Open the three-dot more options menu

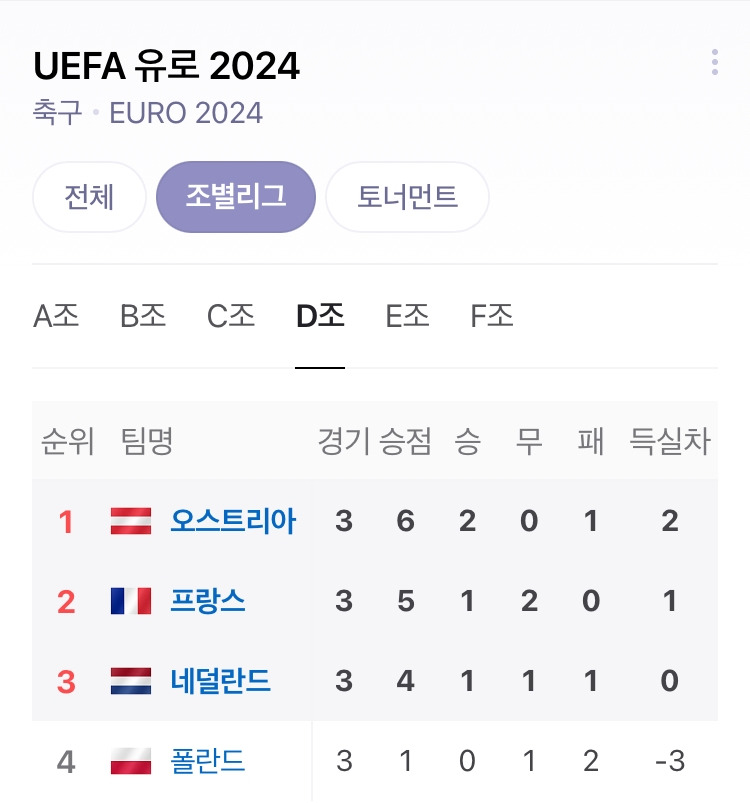pyautogui.click(x=715, y=62)
